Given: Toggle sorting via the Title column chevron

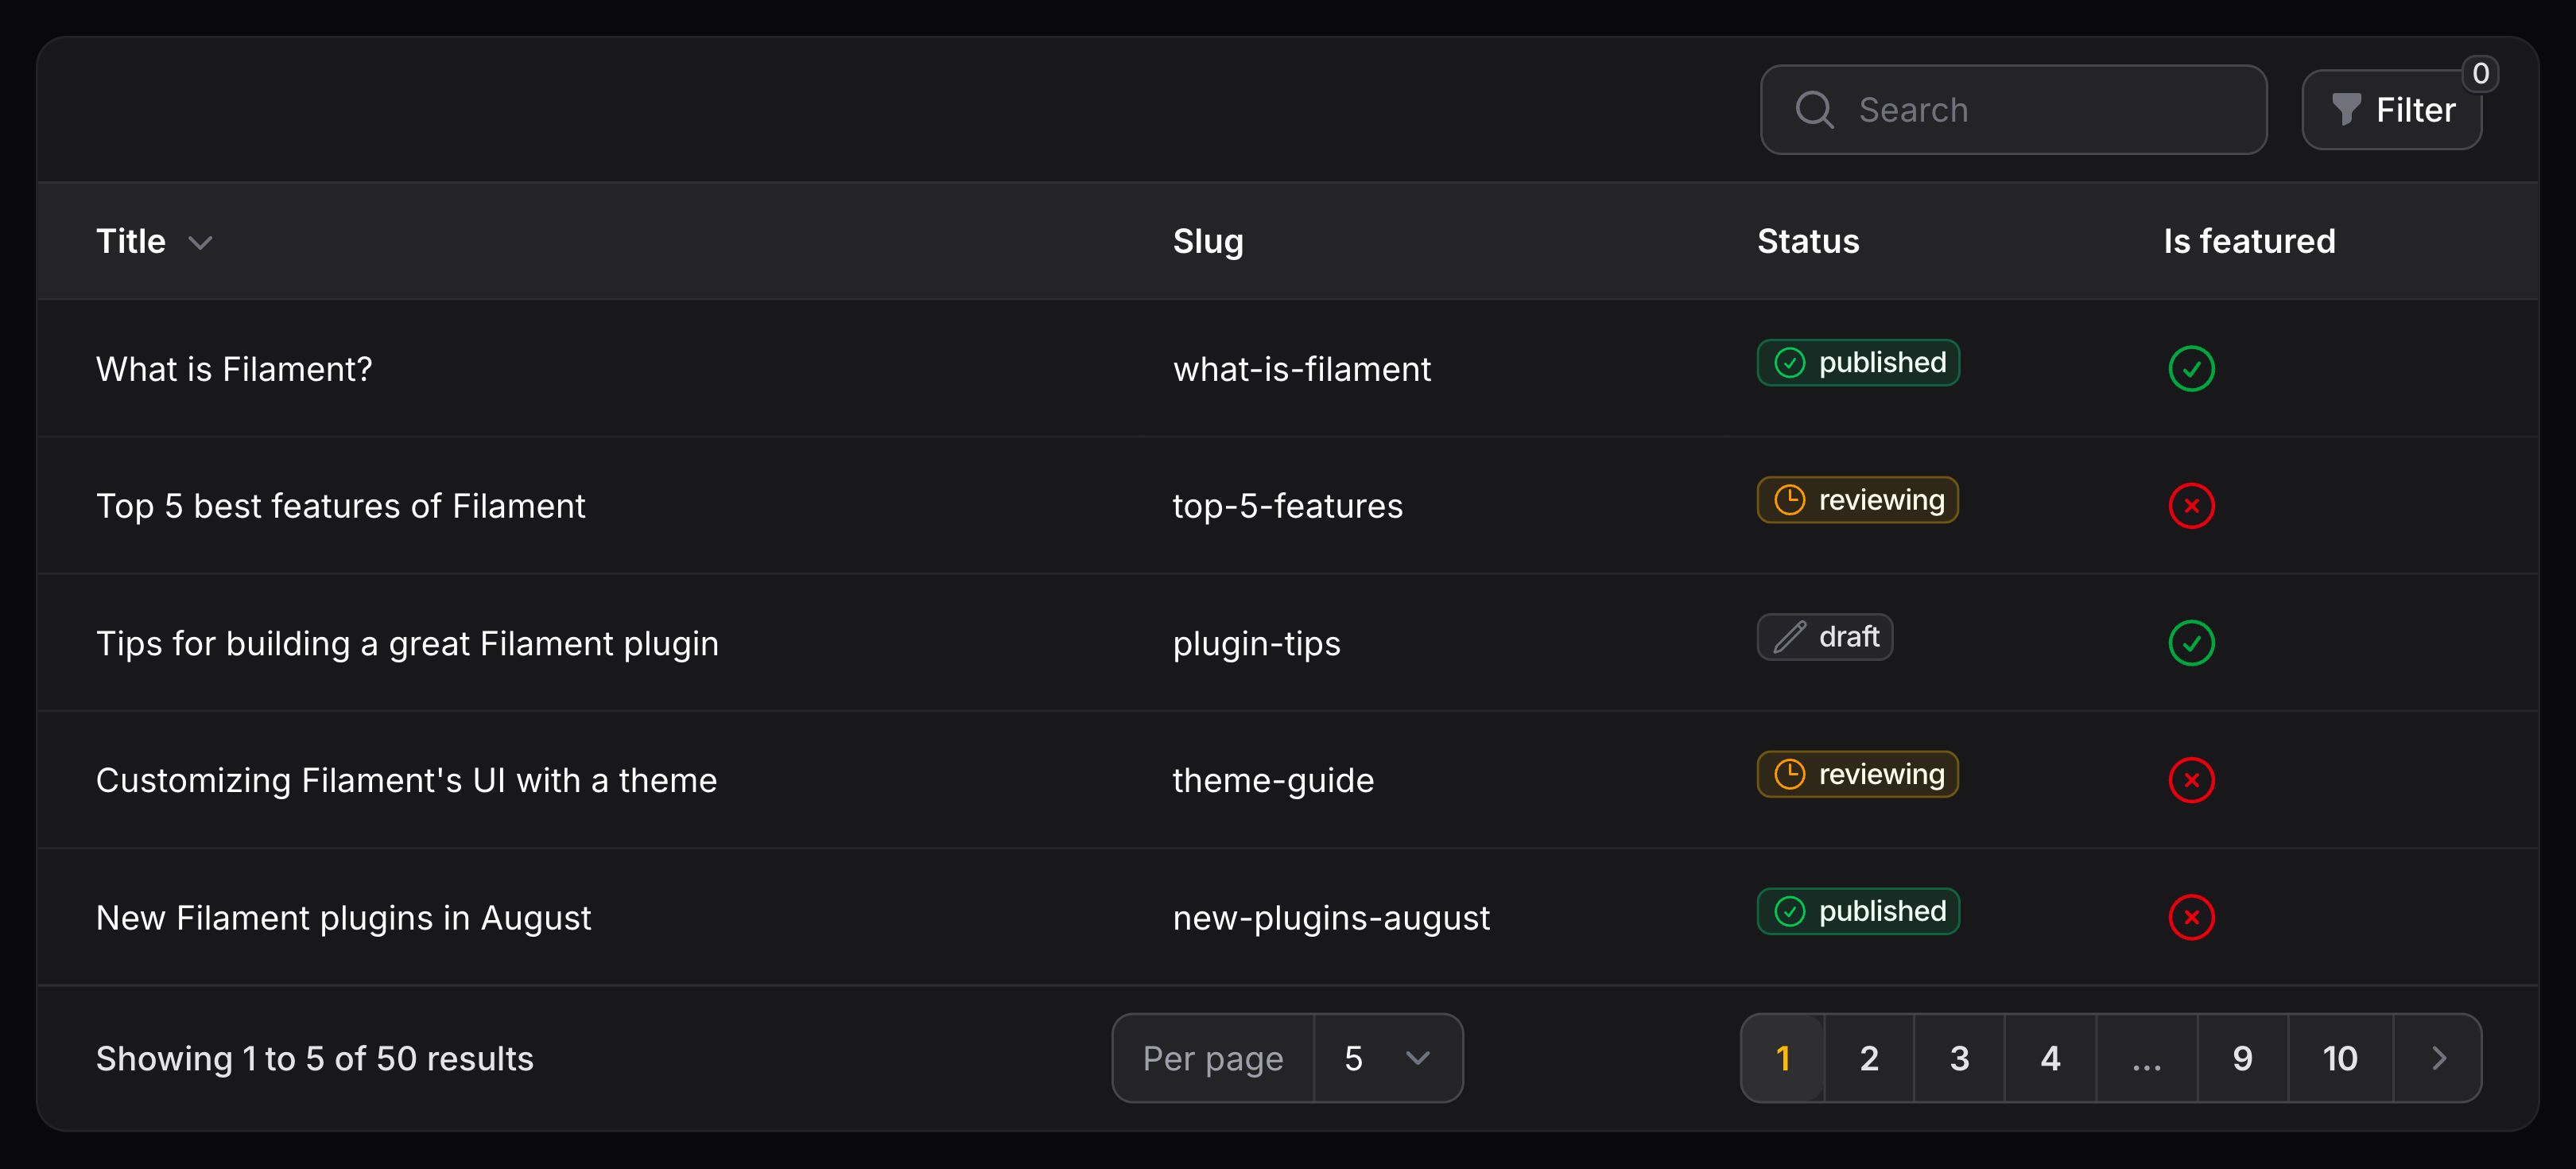Looking at the screenshot, I should click(200, 242).
